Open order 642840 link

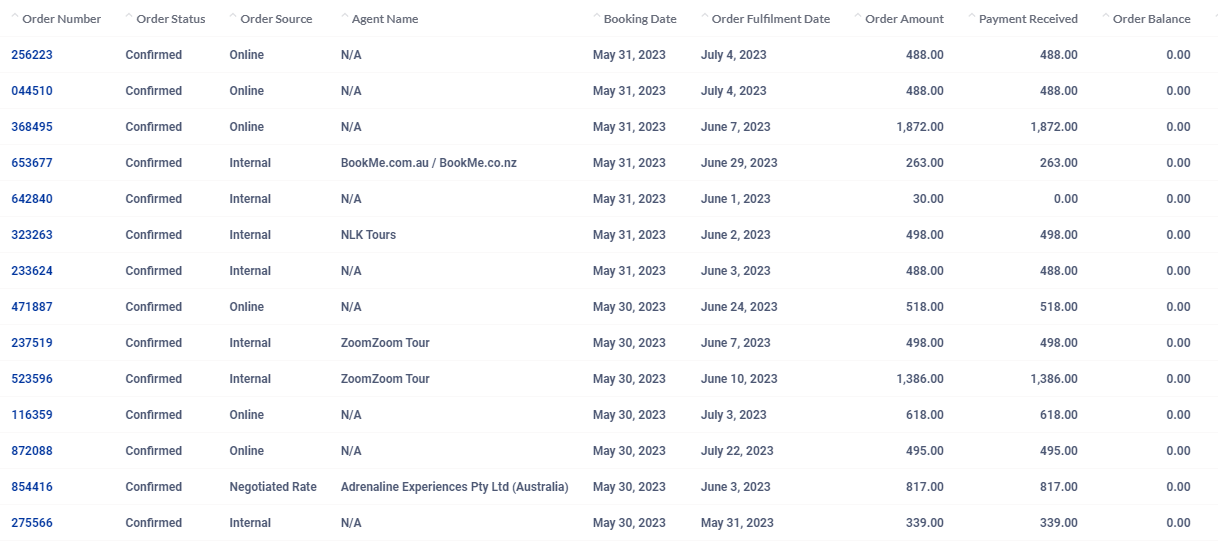(32, 199)
